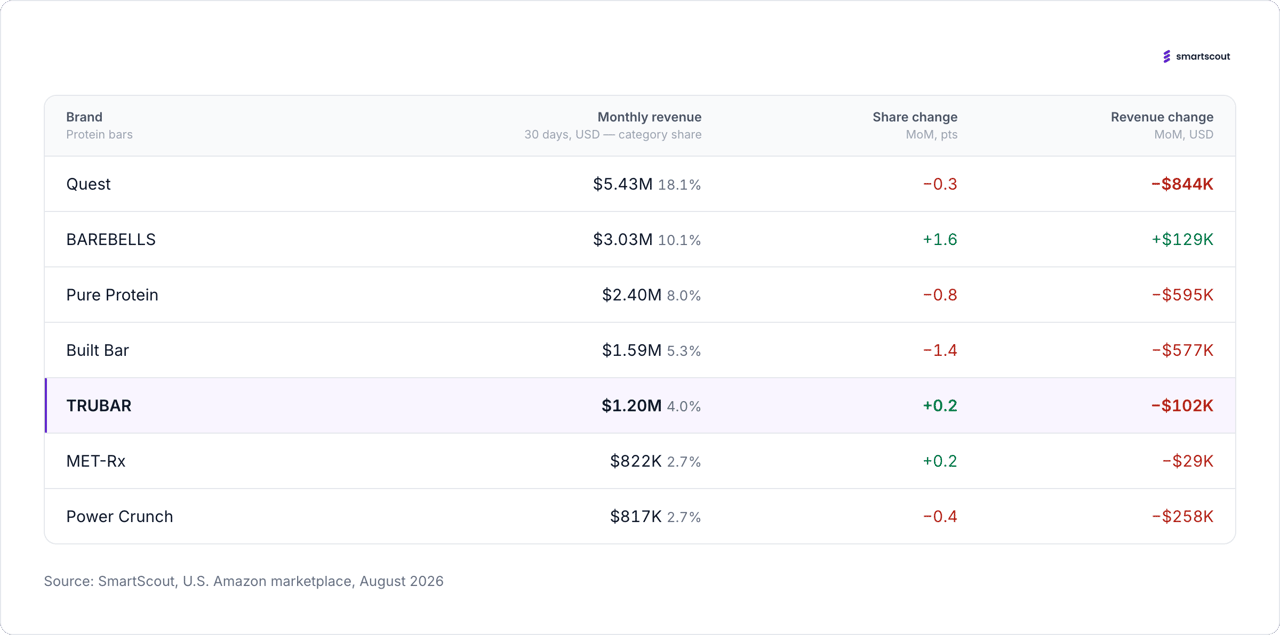
Task: Select the Pure Protein brand name
Action: (x=112, y=295)
